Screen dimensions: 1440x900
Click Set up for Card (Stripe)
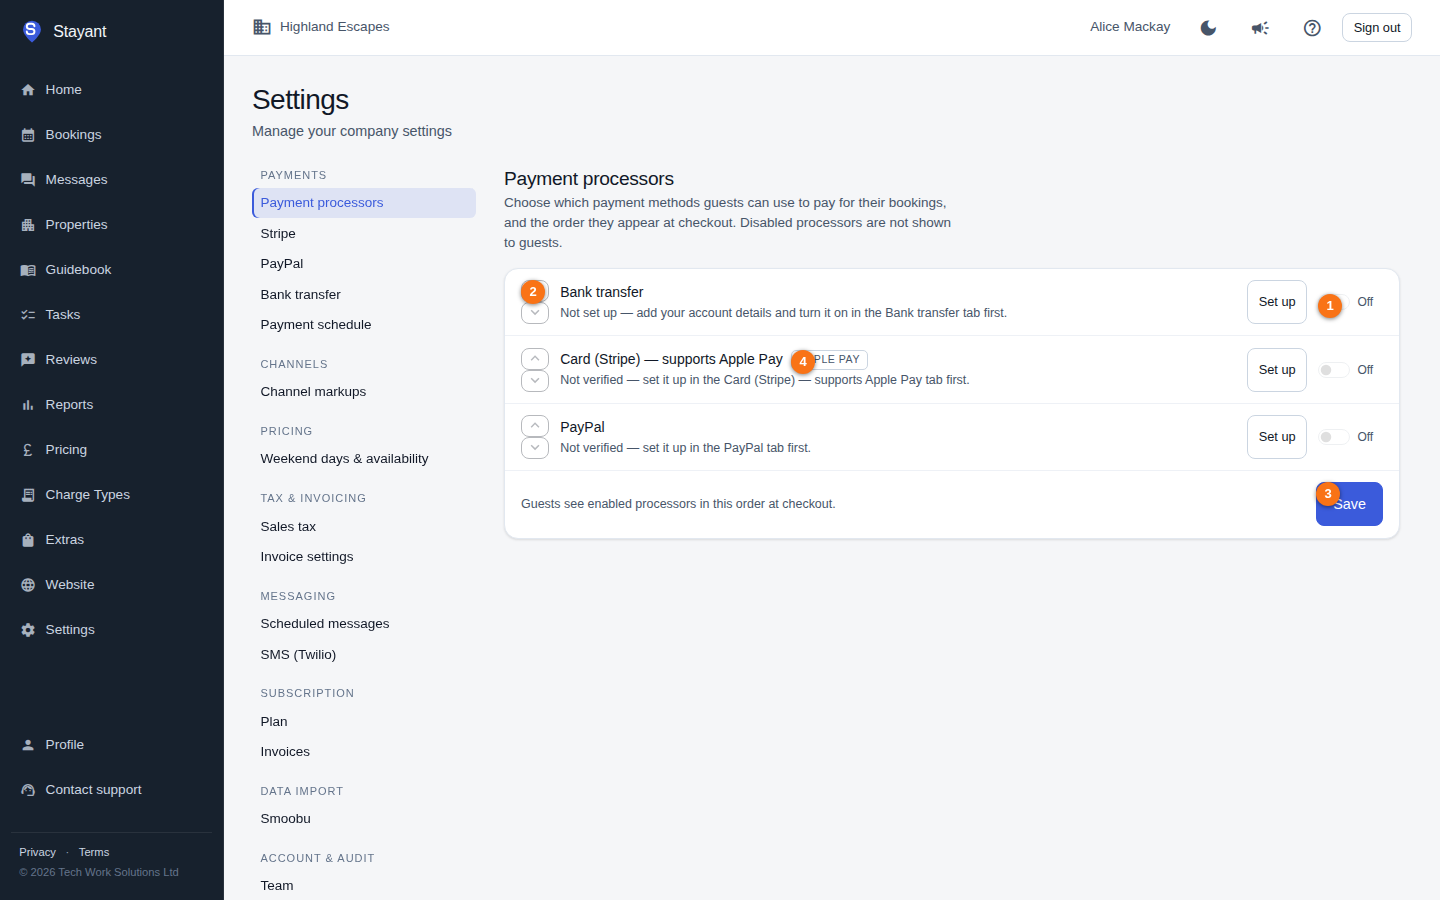pyautogui.click(x=1277, y=370)
